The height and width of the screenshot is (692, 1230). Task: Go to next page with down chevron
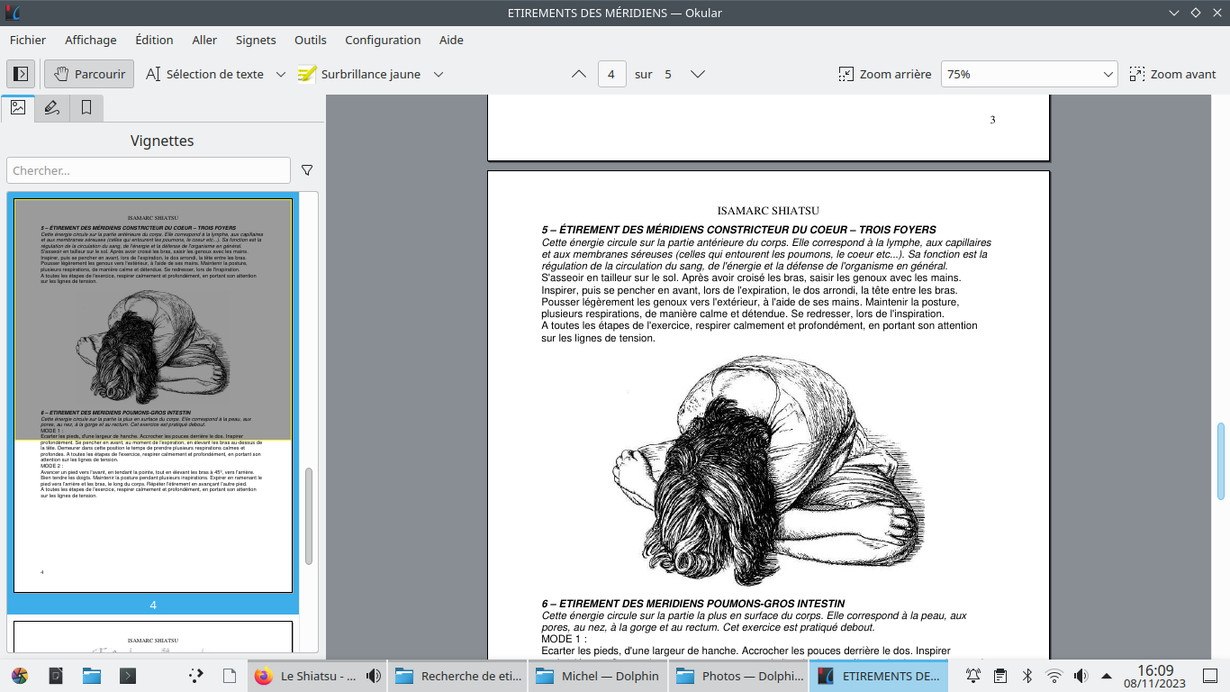[698, 74]
